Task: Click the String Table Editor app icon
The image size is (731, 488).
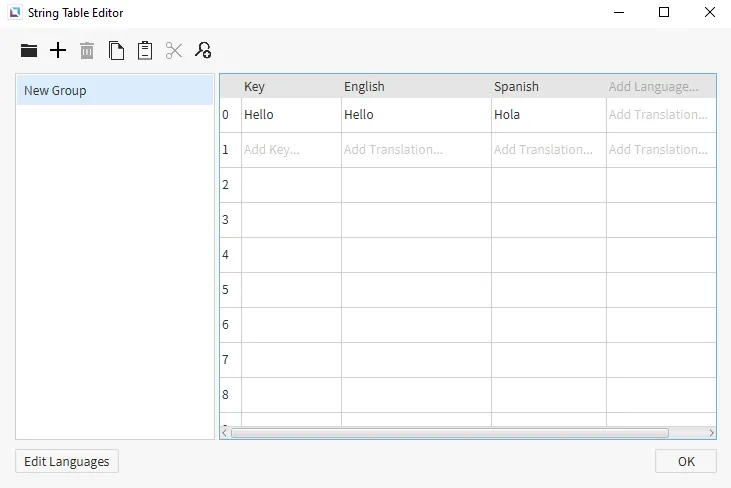Action: (x=14, y=13)
